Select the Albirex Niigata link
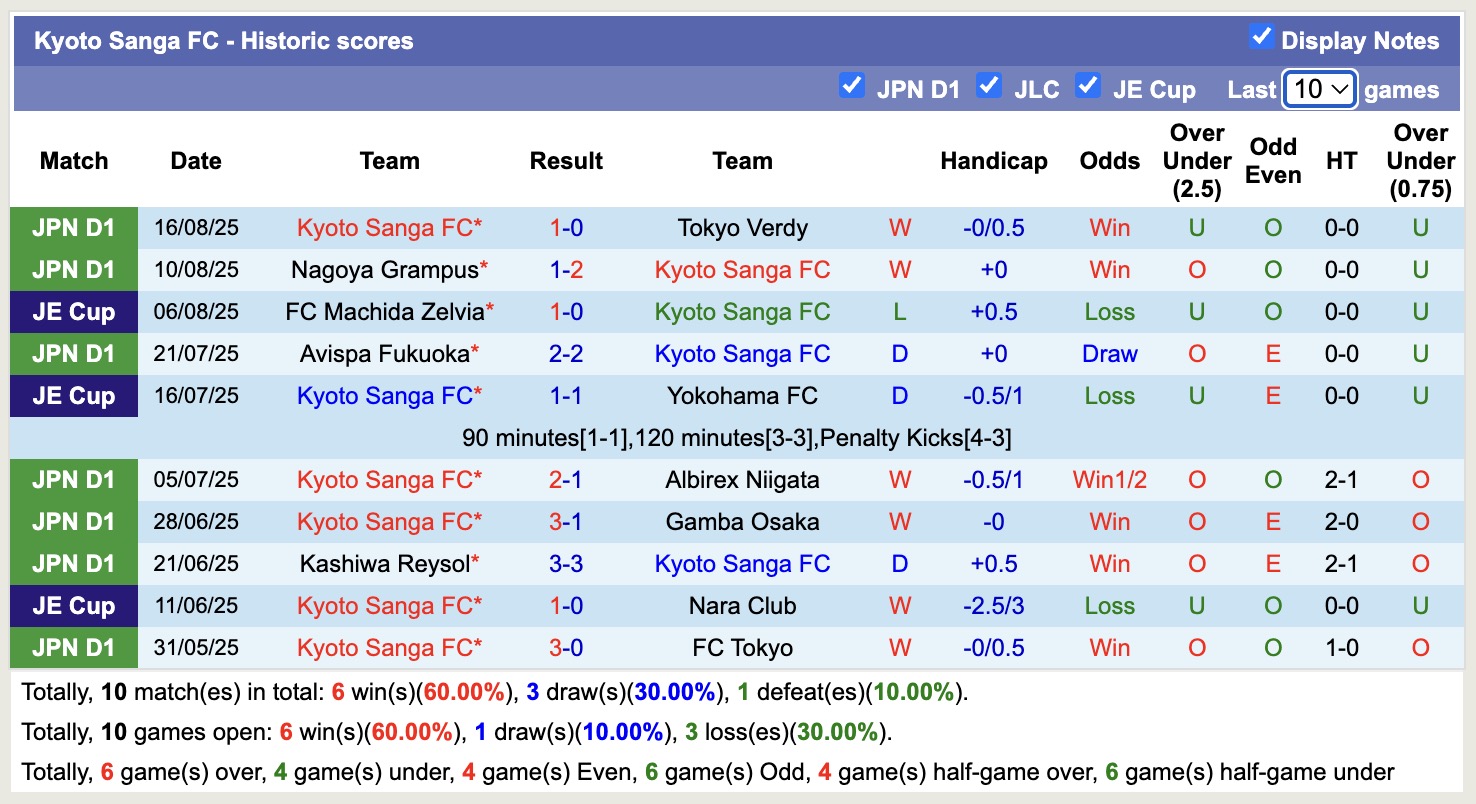The height and width of the screenshot is (804, 1476). (x=742, y=479)
